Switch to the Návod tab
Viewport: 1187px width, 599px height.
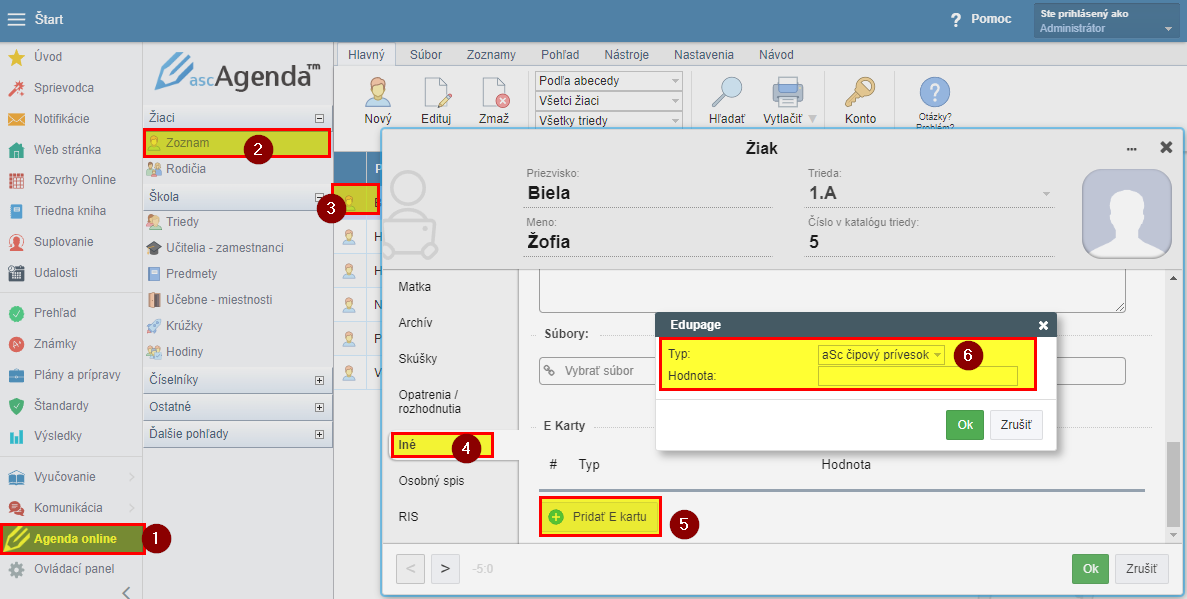click(x=776, y=55)
